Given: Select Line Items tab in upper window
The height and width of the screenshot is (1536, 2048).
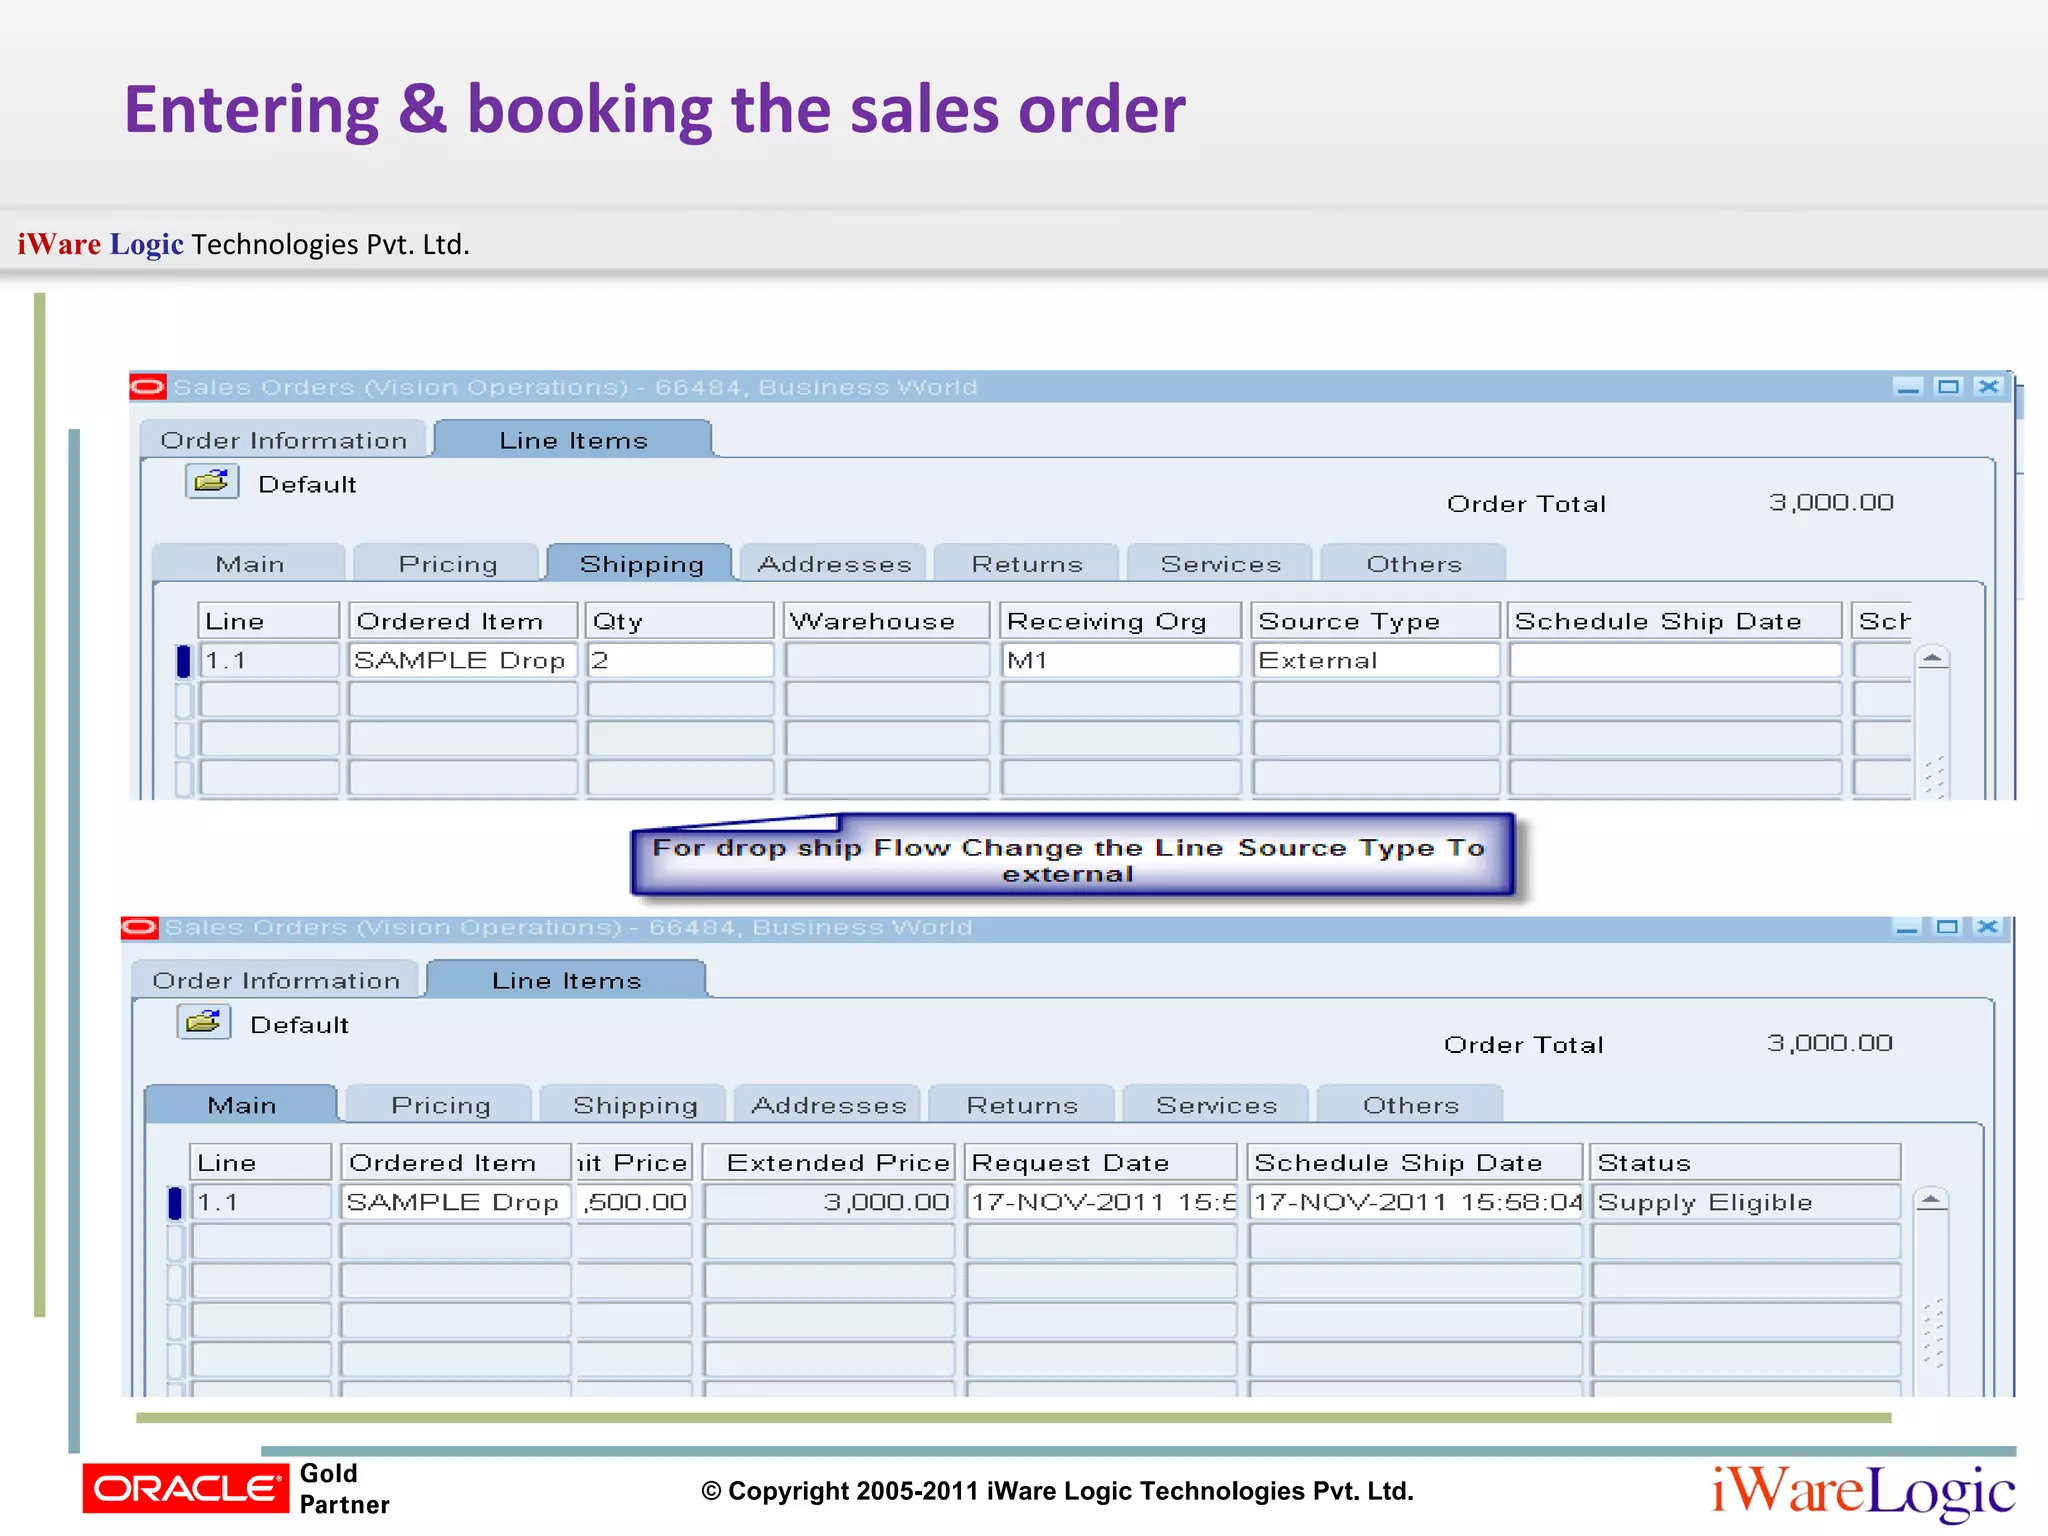Looking at the screenshot, I should [x=573, y=440].
